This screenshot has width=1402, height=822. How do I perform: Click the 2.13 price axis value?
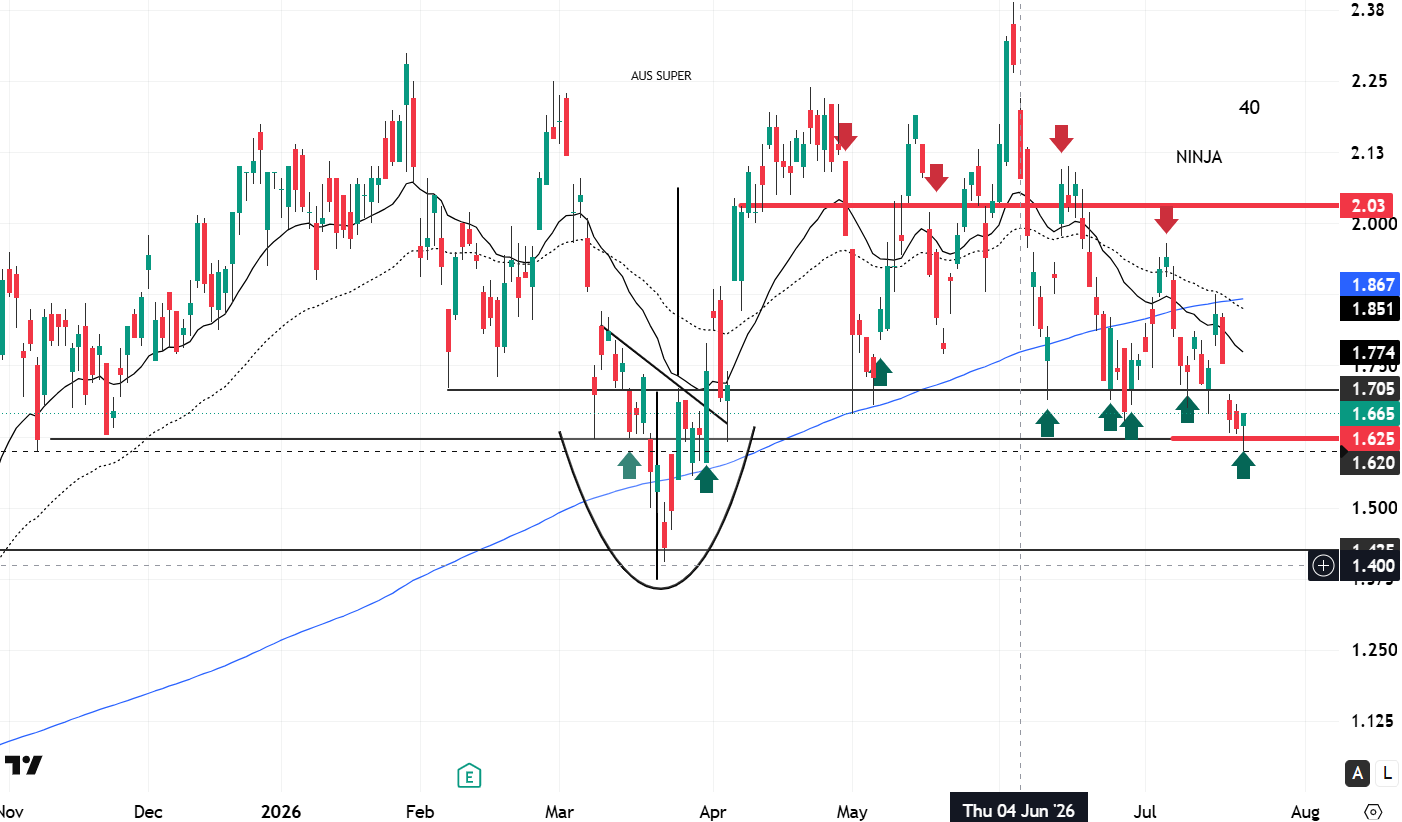(x=1367, y=153)
